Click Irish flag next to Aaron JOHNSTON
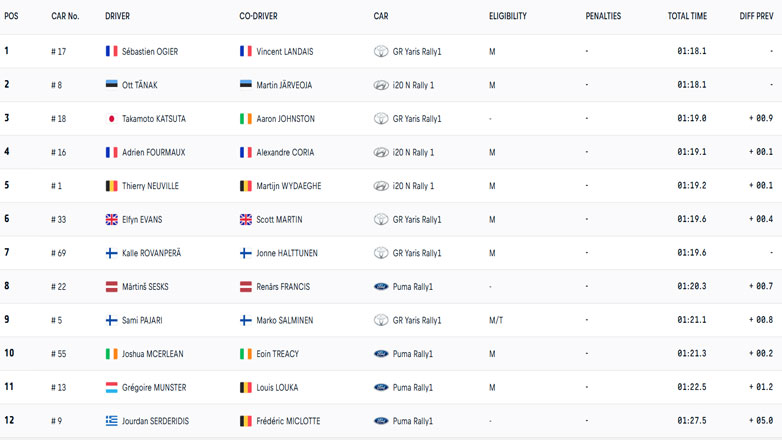Viewport: 782px width, 440px height. tap(246, 118)
